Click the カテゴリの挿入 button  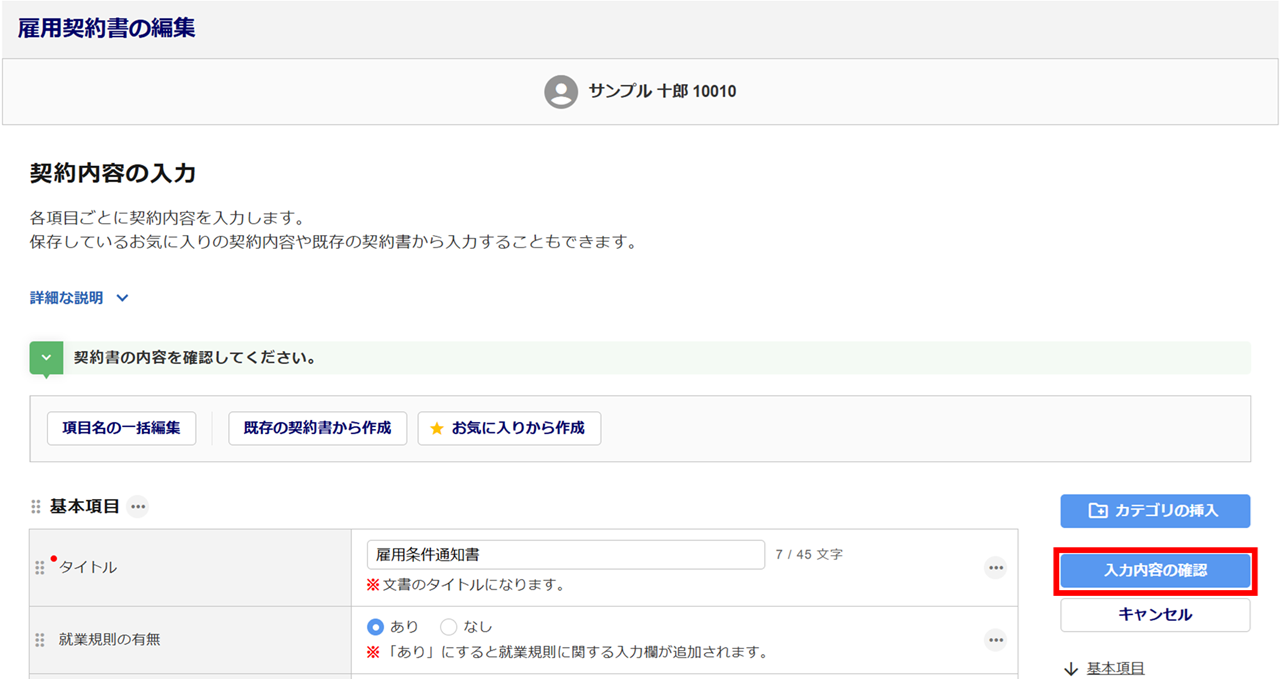[1155, 511]
